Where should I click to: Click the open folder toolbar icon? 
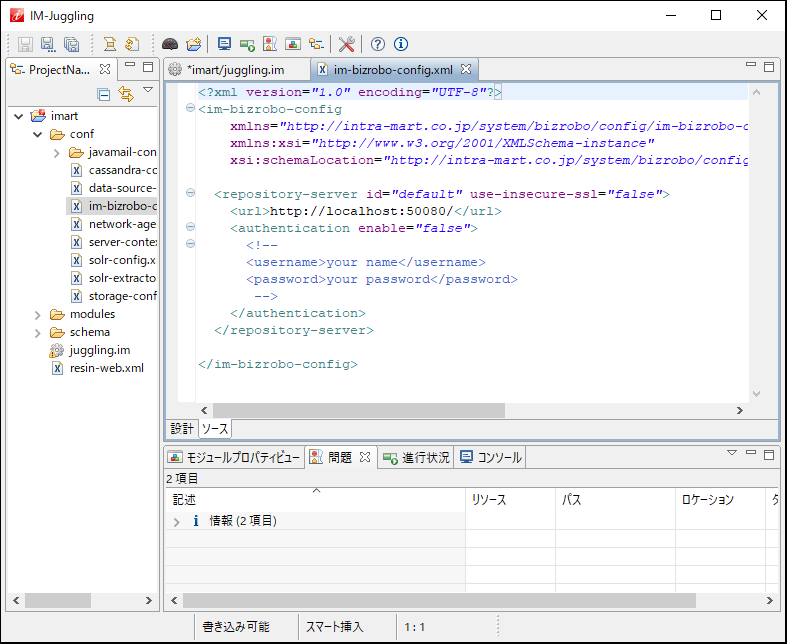tap(194, 44)
